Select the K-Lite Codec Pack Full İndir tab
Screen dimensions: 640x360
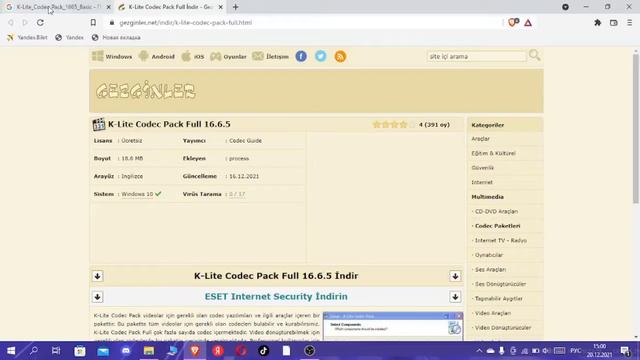point(170,7)
